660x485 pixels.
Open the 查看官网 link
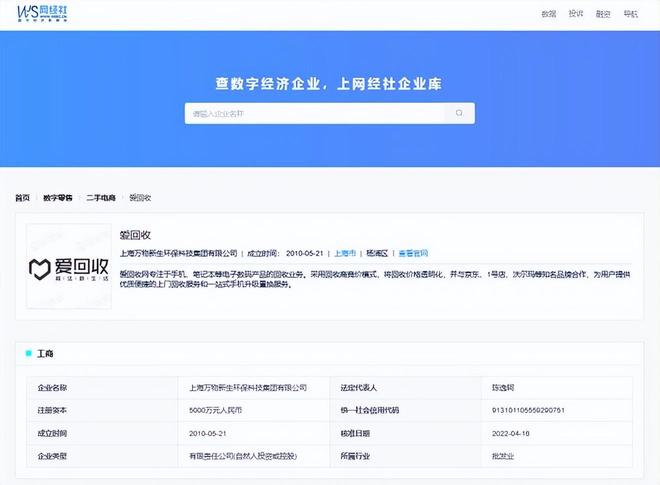click(x=413, y=253)
